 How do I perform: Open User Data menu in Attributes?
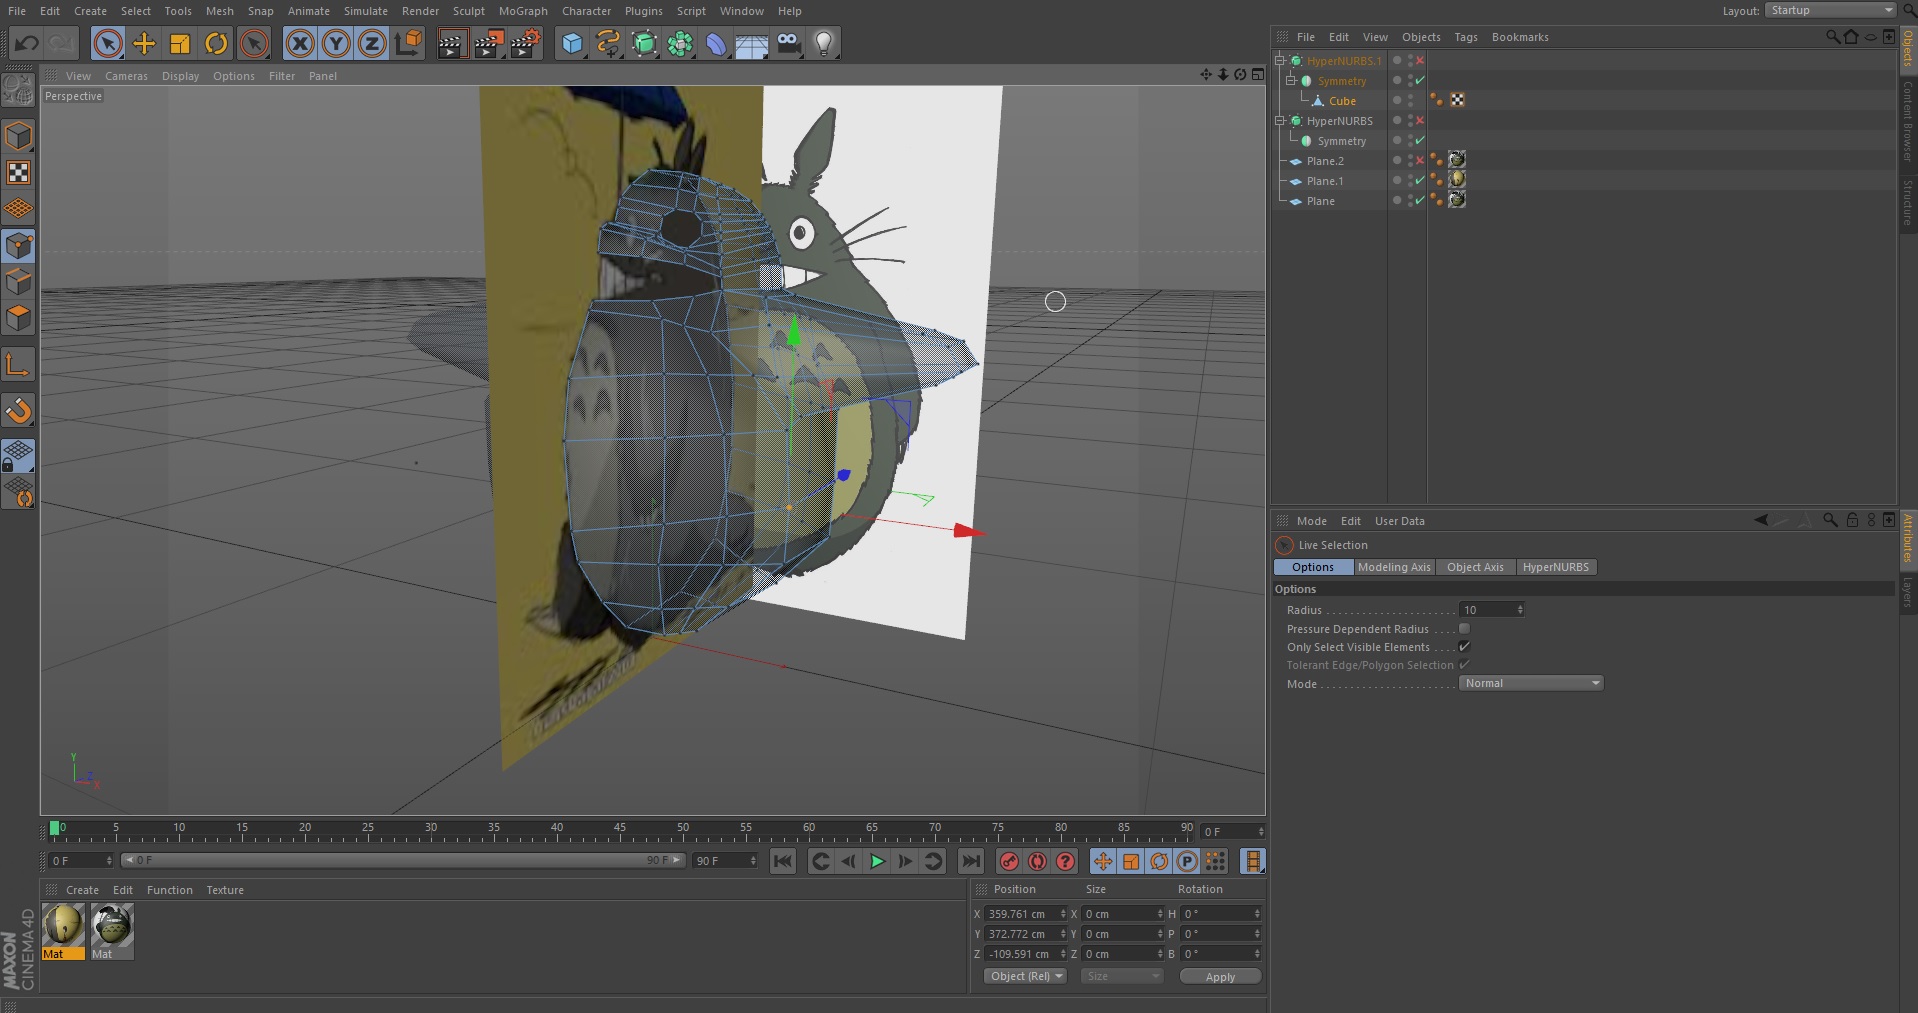[1399, 521]
